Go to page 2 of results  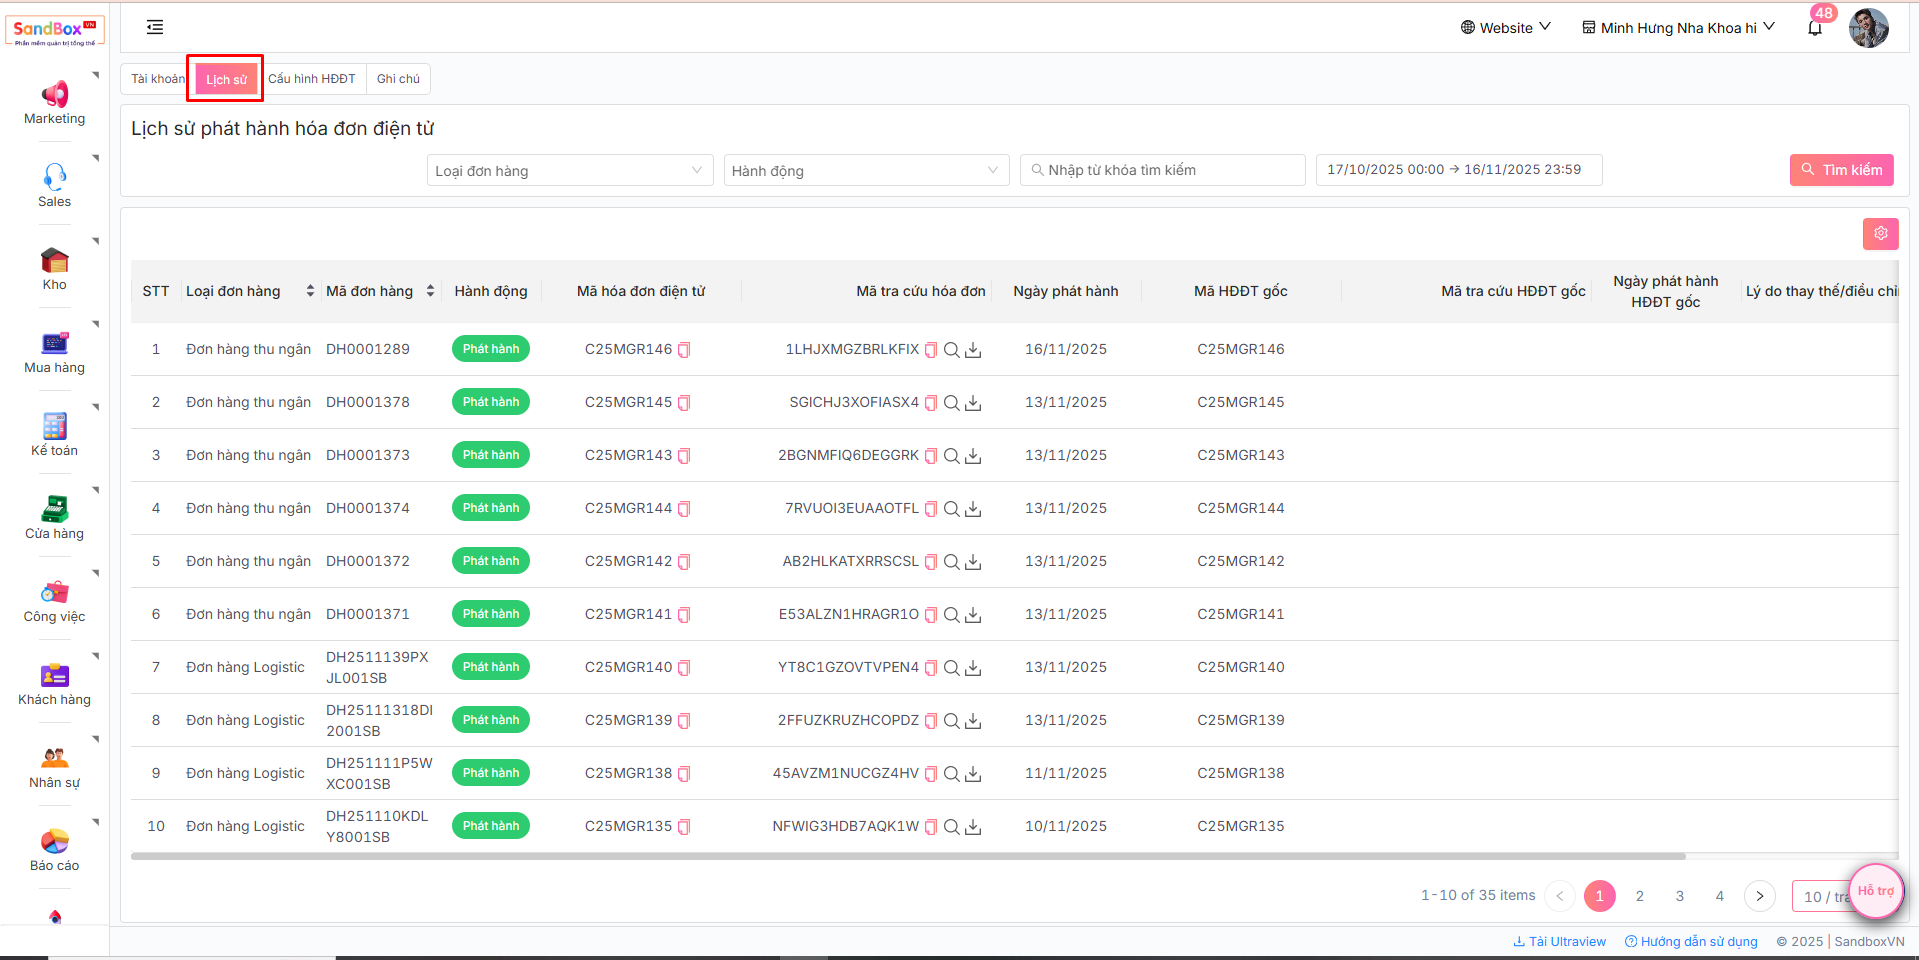pos(1639,896)
